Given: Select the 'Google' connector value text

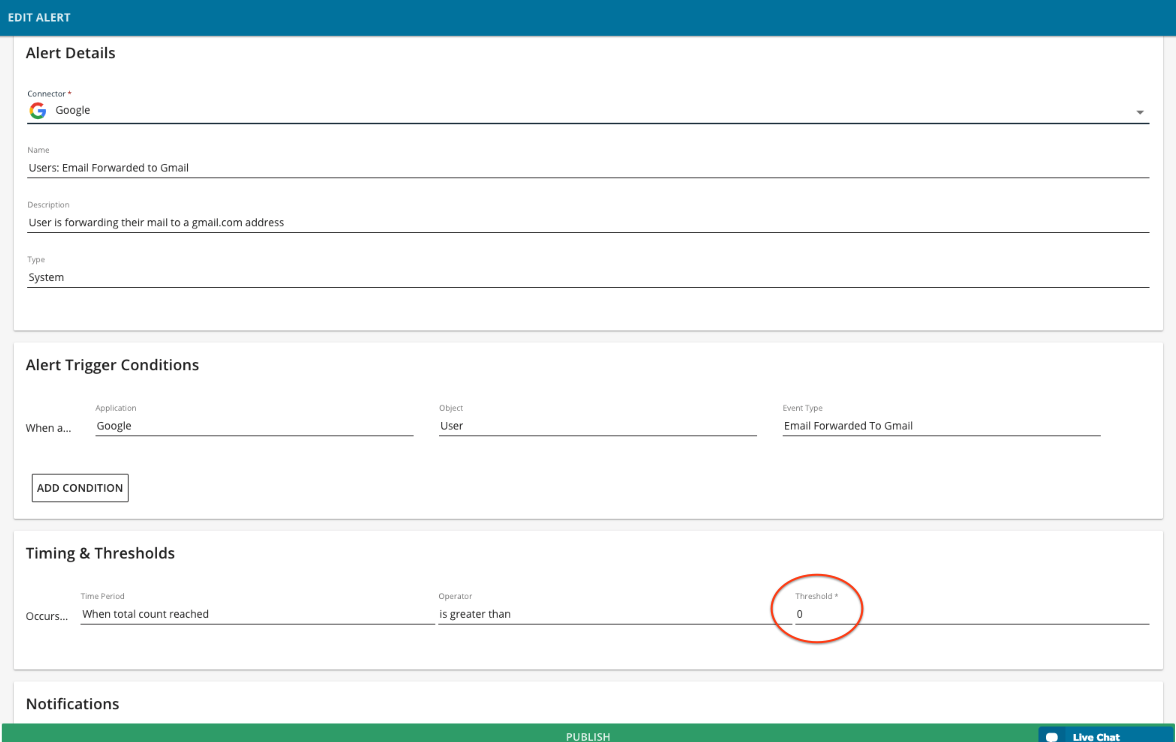Looking at the screenshot, I should click(x=73, y=110).
